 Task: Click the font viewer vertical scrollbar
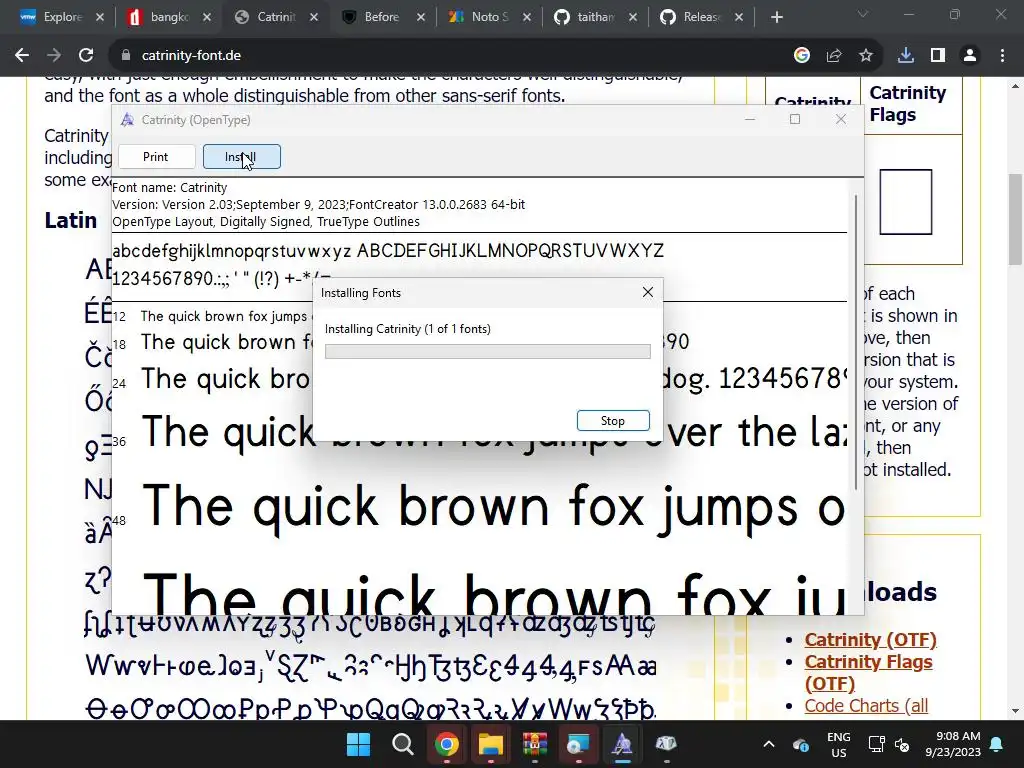click(x=856, y=342)
